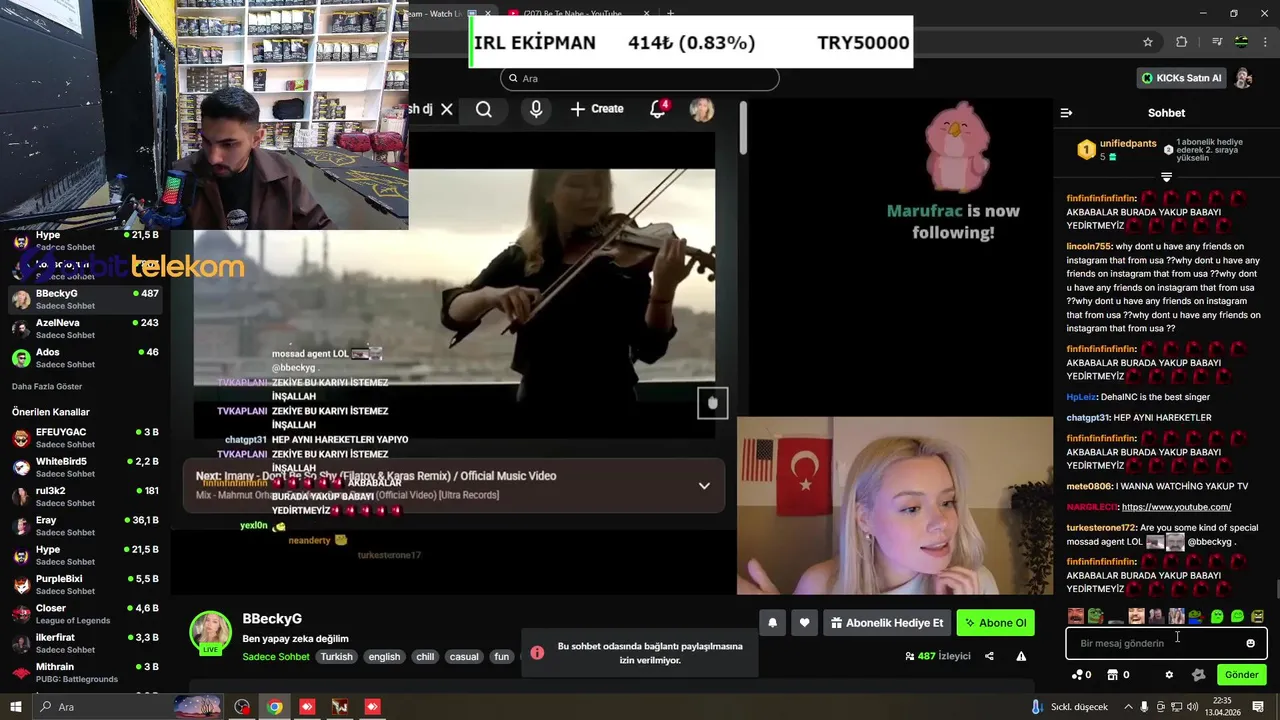This screenshot has height=720, width=1280.
Task: Report the stream via warning triangle icon
Action: pyautogui.click(x=1021, y=656)
